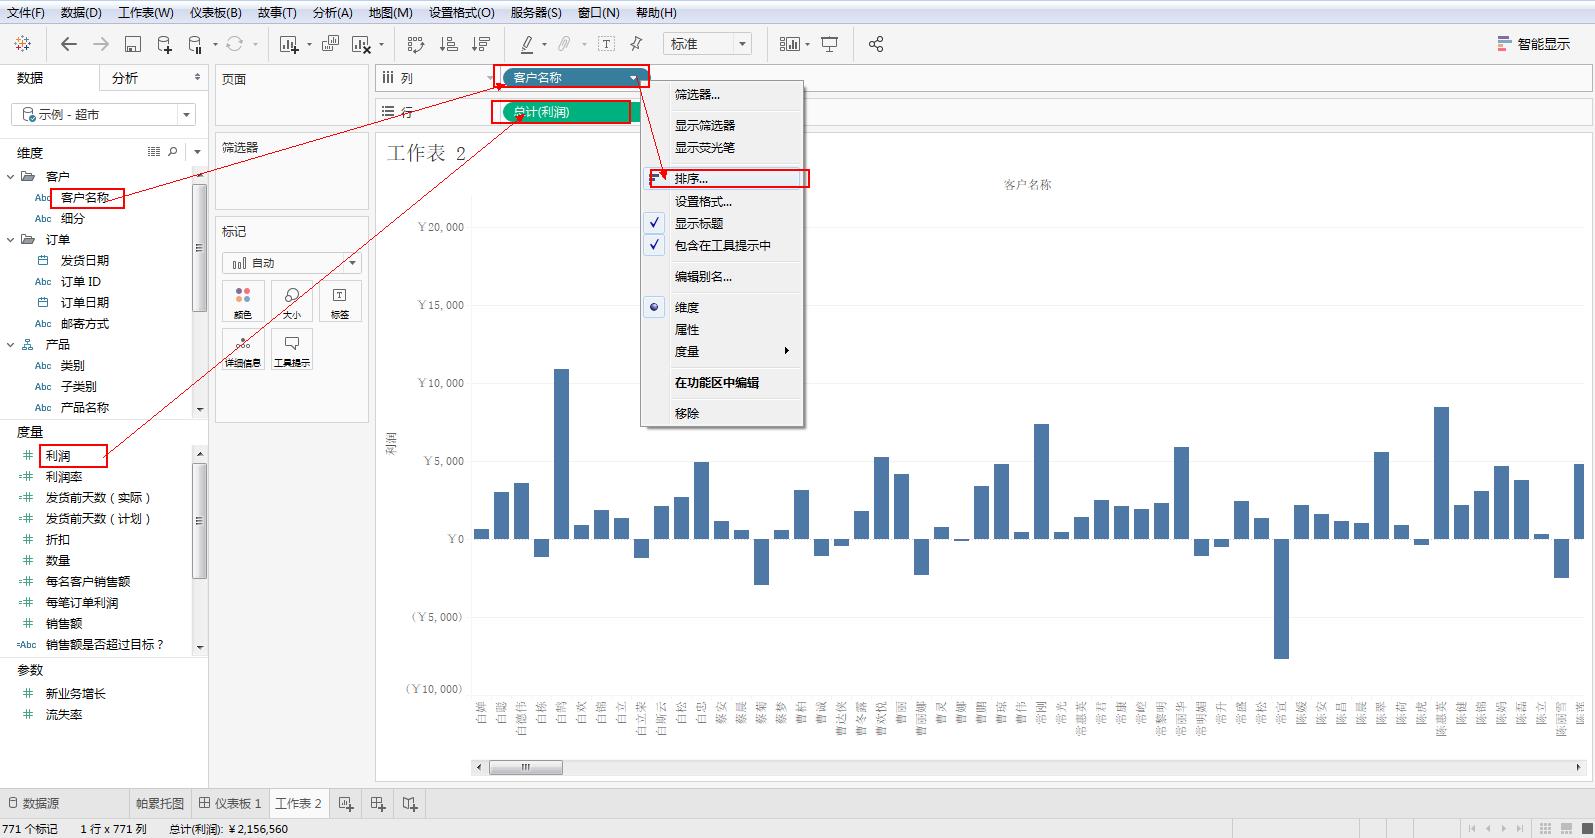Open the 度量 submenu arrow
The height and width of the screenshot is (838, 1595).
[787, 351]
